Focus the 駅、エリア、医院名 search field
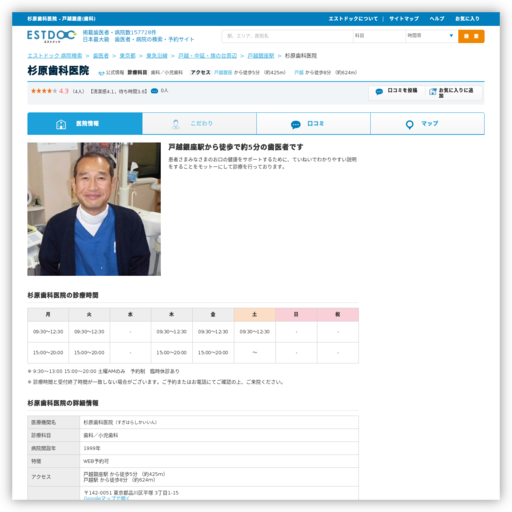This screenshot has width=512, height=512. pos(287,36)
